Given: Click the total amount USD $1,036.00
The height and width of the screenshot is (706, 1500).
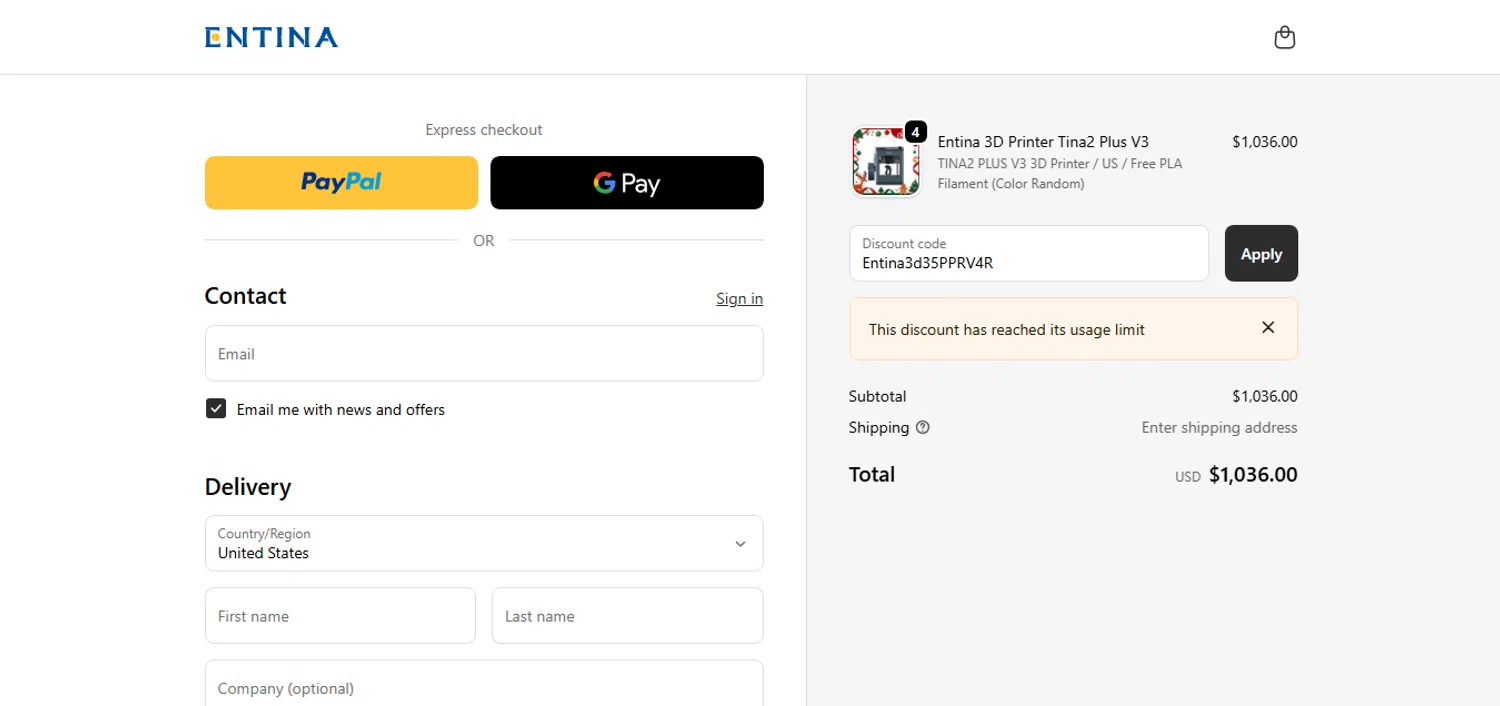Looking at the screenshot, I should [x=1236, y=475].
